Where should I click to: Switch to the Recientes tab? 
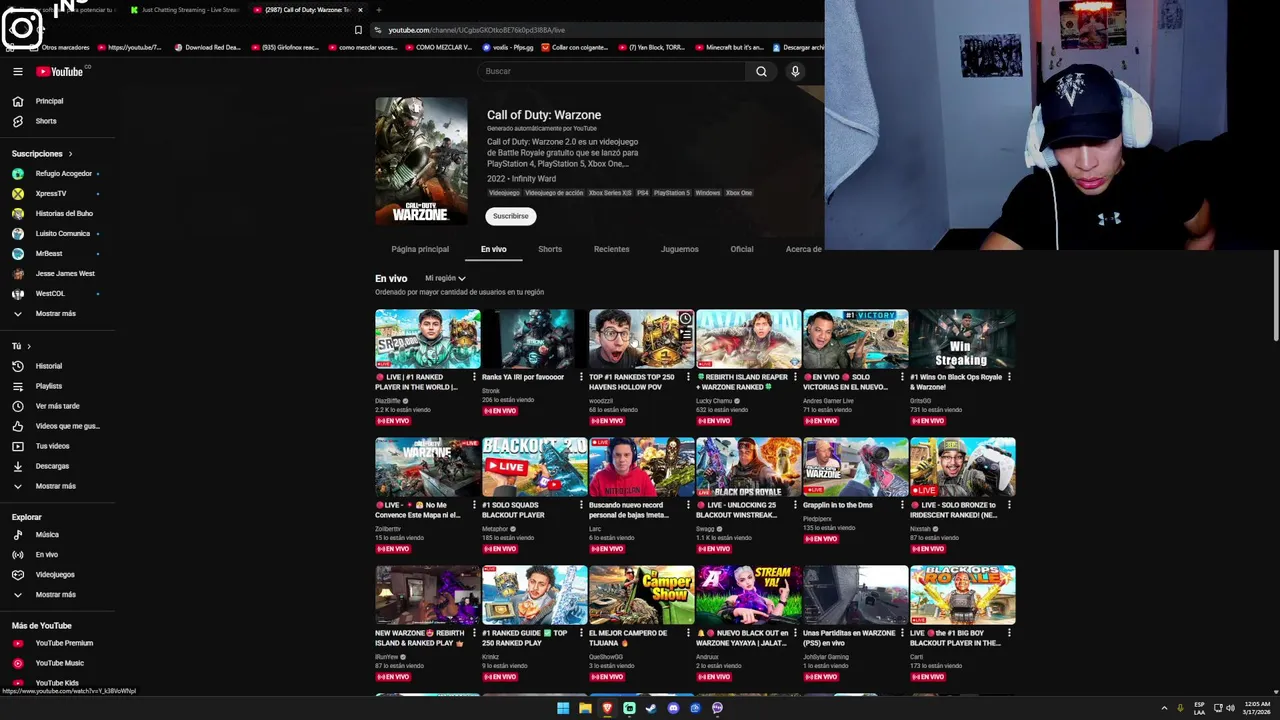pos(611,249)
